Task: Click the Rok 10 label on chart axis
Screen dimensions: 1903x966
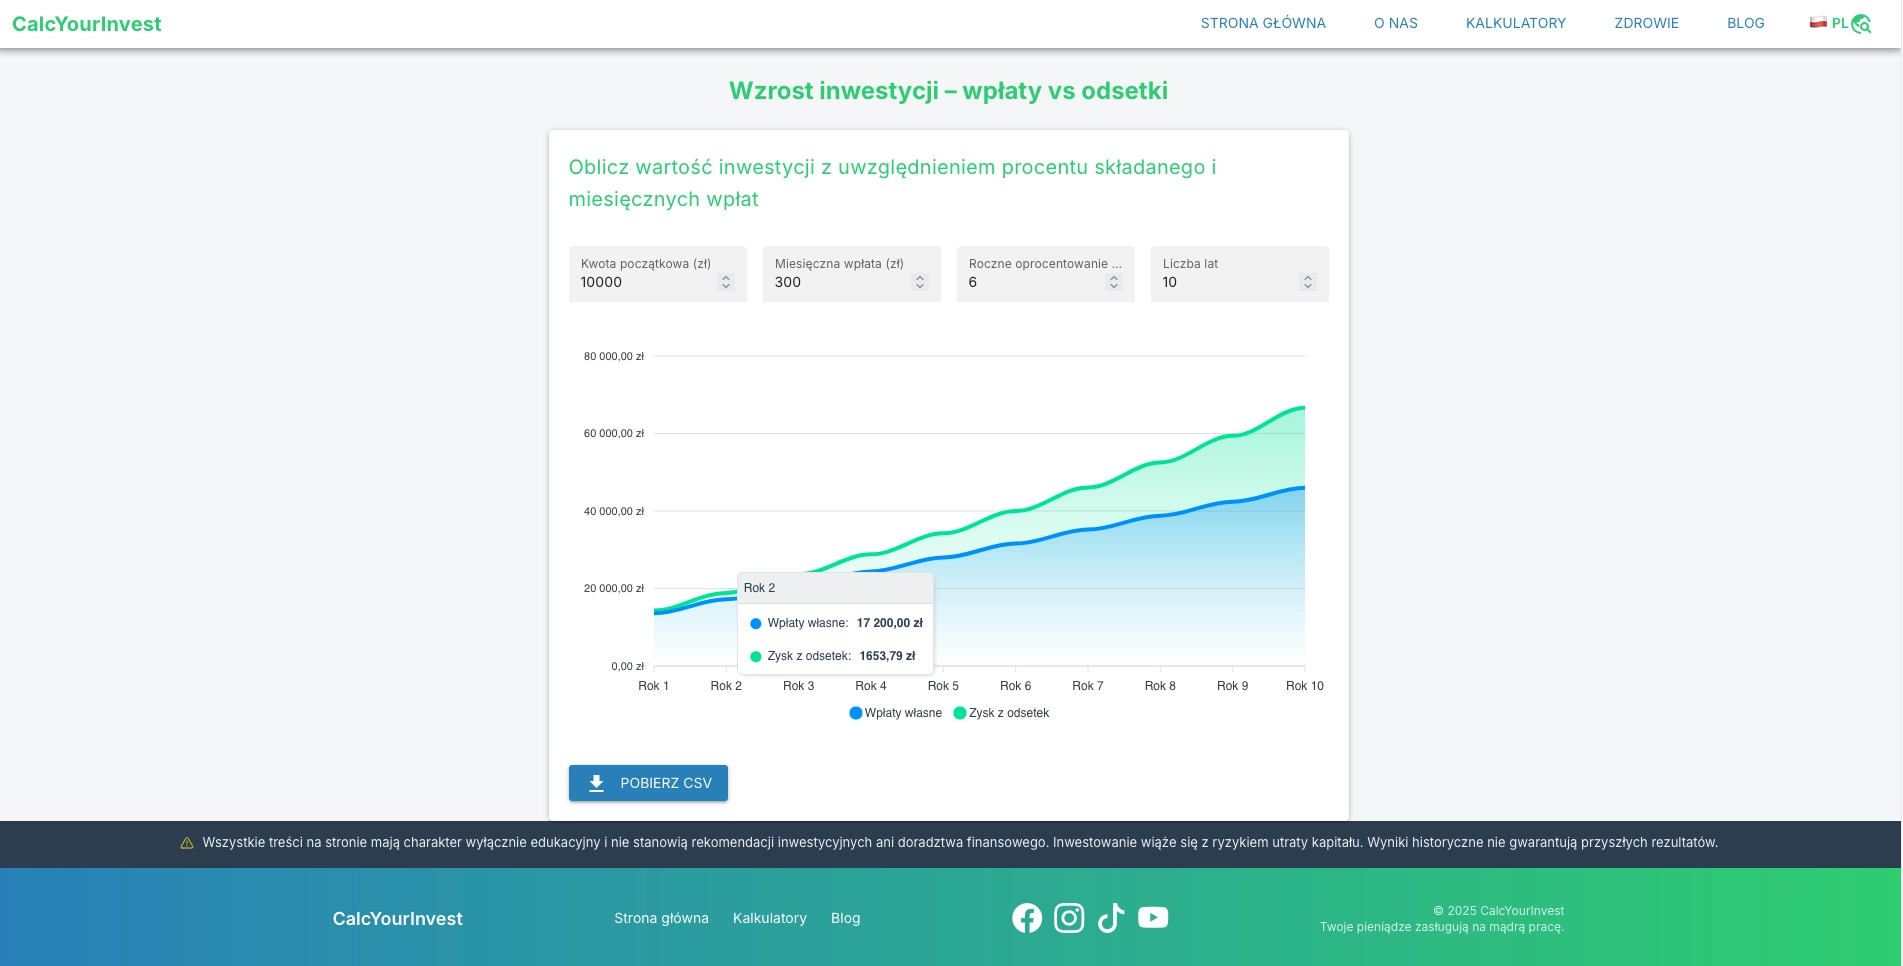Action: (1305, 686)
